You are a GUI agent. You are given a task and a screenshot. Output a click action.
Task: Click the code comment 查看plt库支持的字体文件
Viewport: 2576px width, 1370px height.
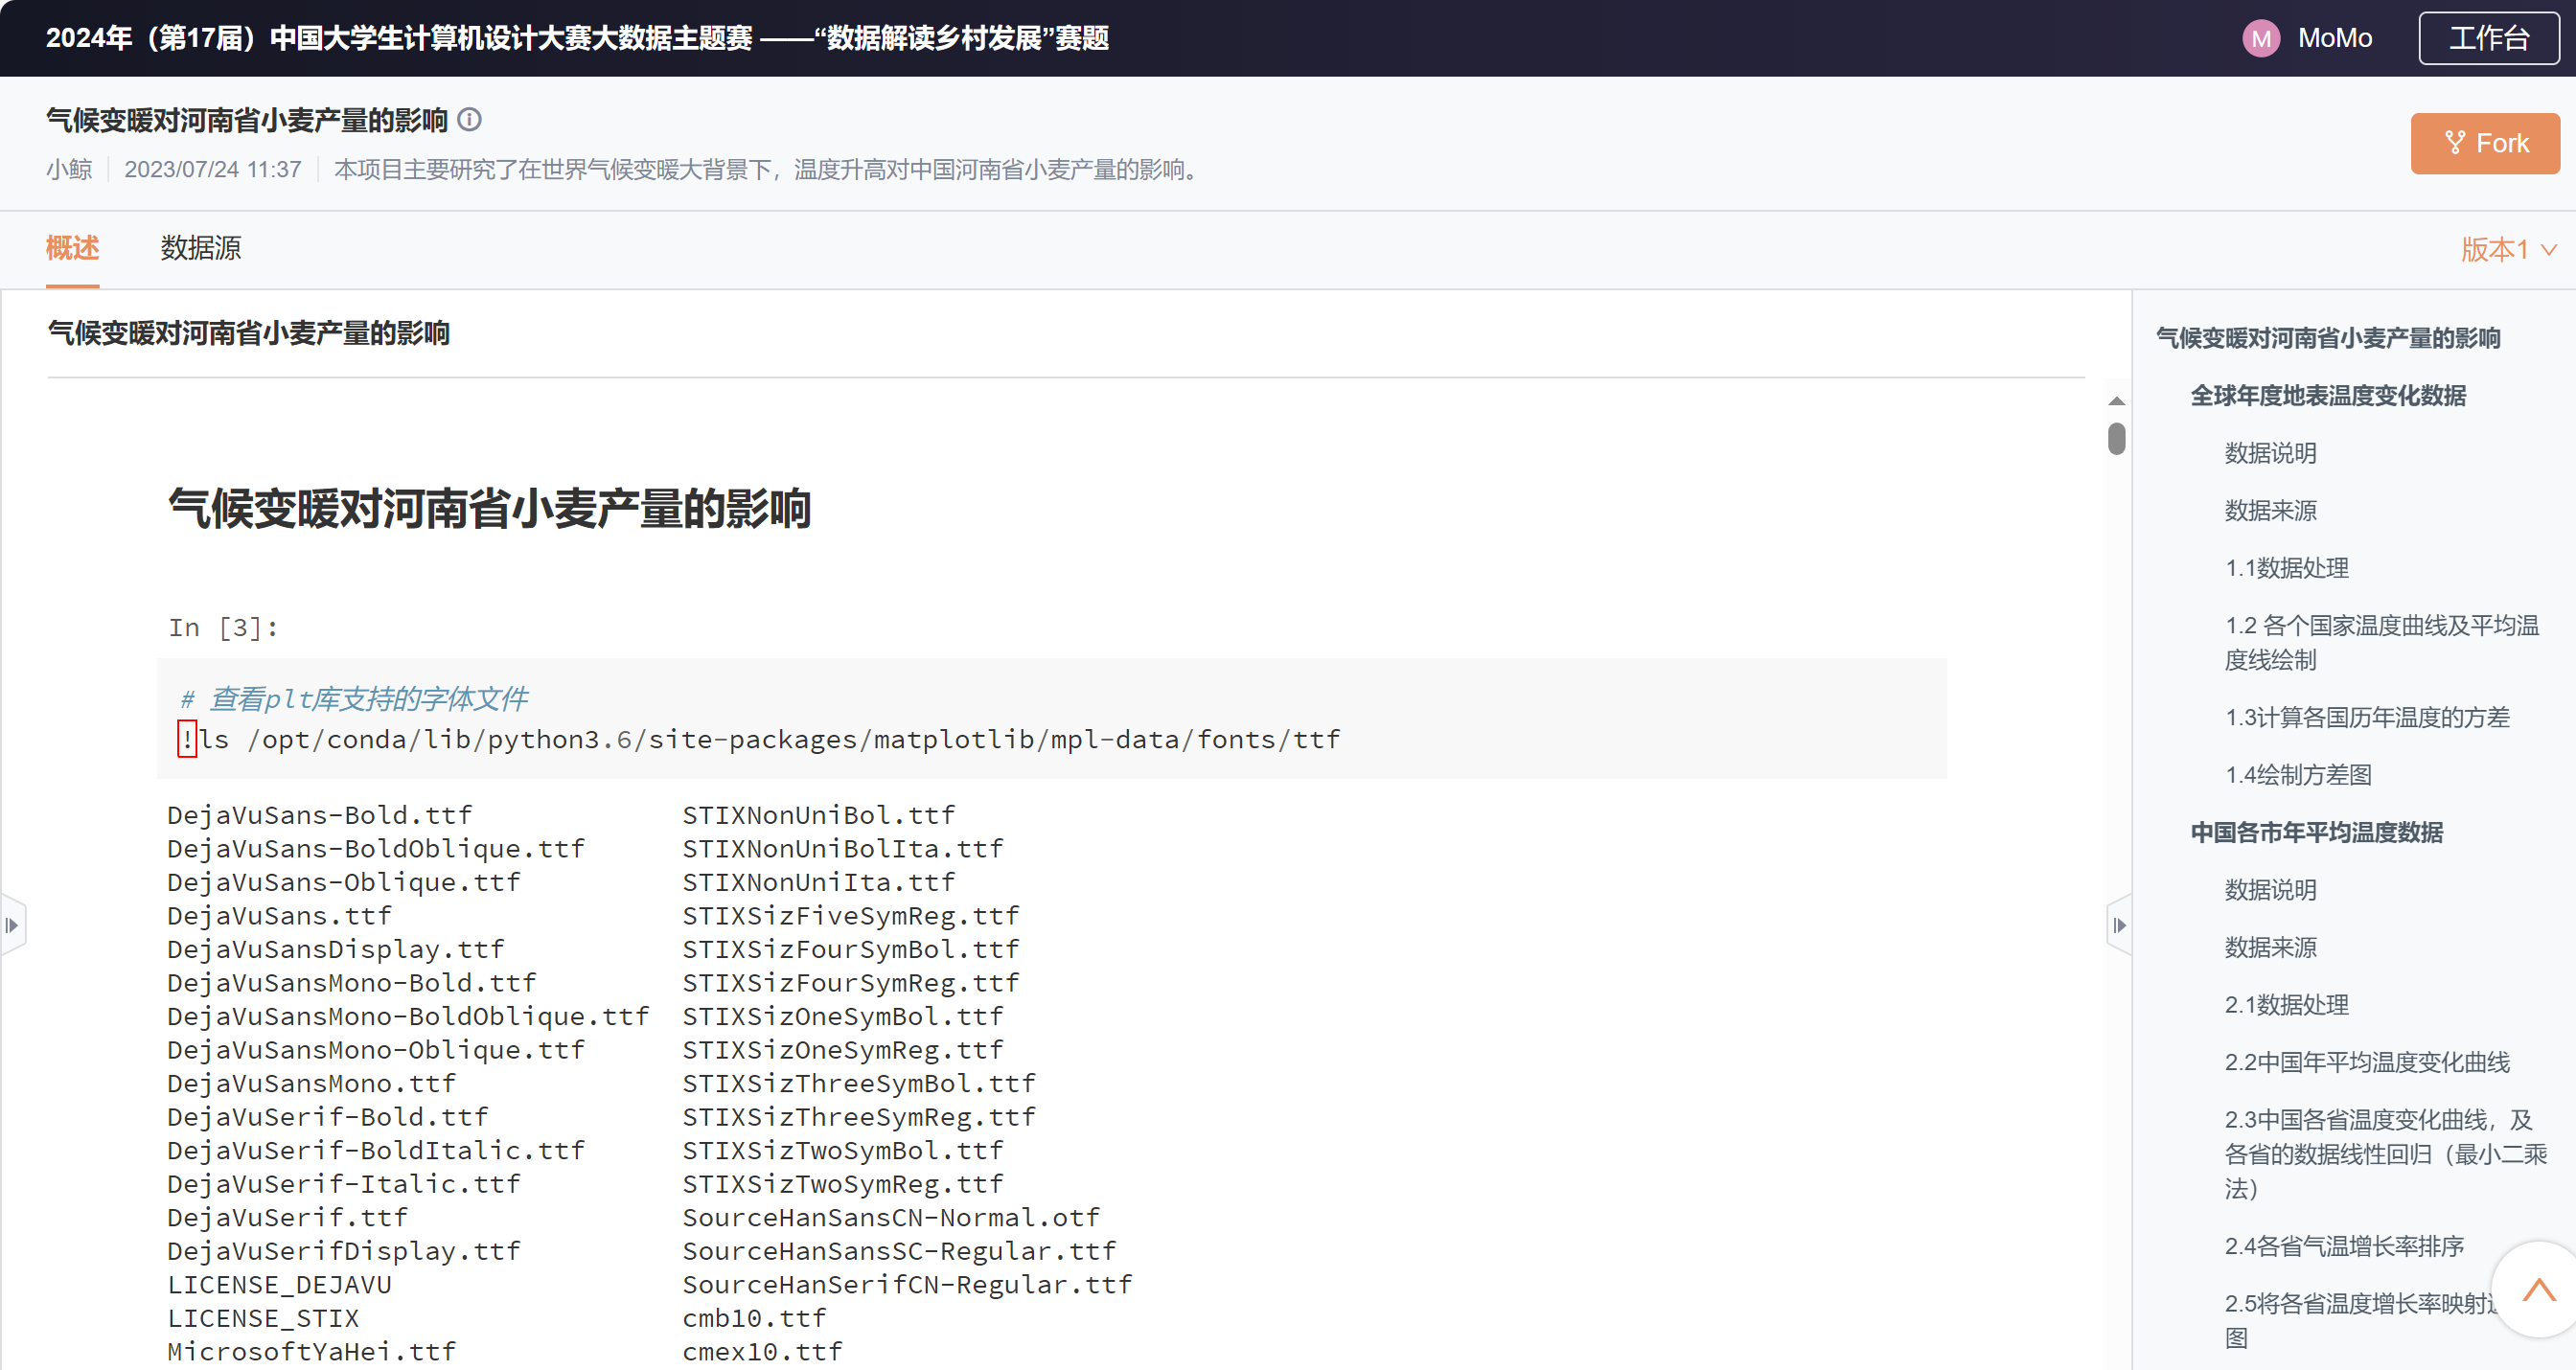[x=354, y=698]
